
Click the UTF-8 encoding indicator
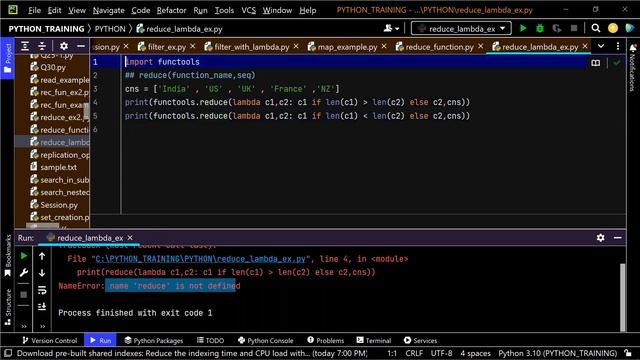click(x=442, y=353)
